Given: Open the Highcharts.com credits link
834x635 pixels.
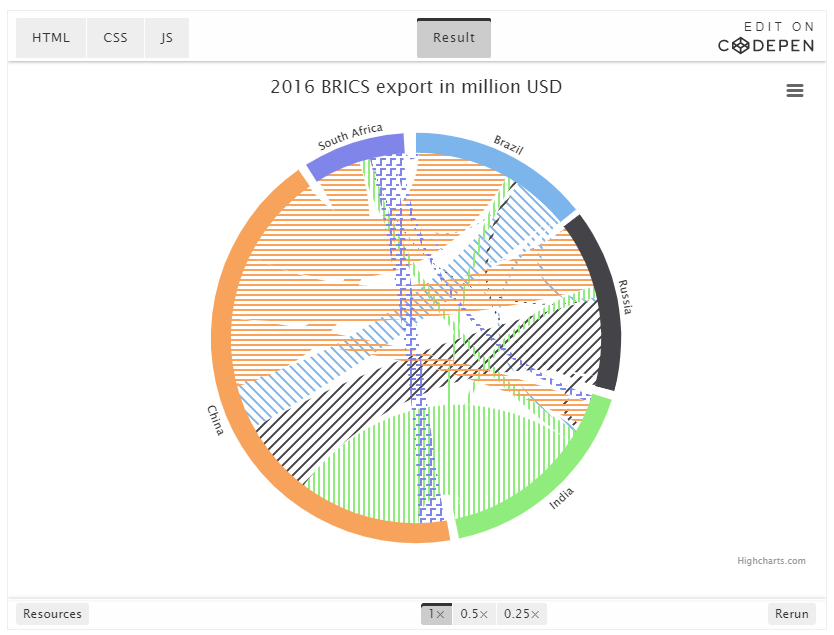Looking at the screenshot, I should pos(771,561).
